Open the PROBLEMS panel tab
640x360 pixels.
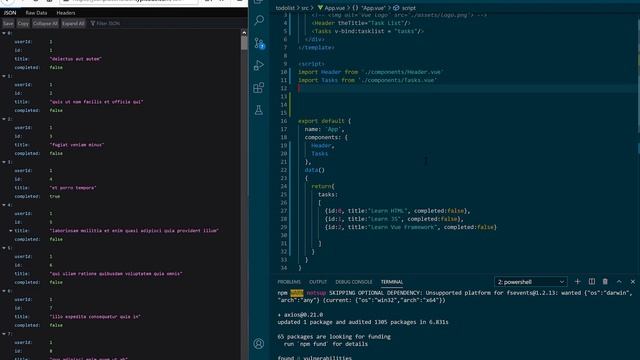(x=289, y=282)
